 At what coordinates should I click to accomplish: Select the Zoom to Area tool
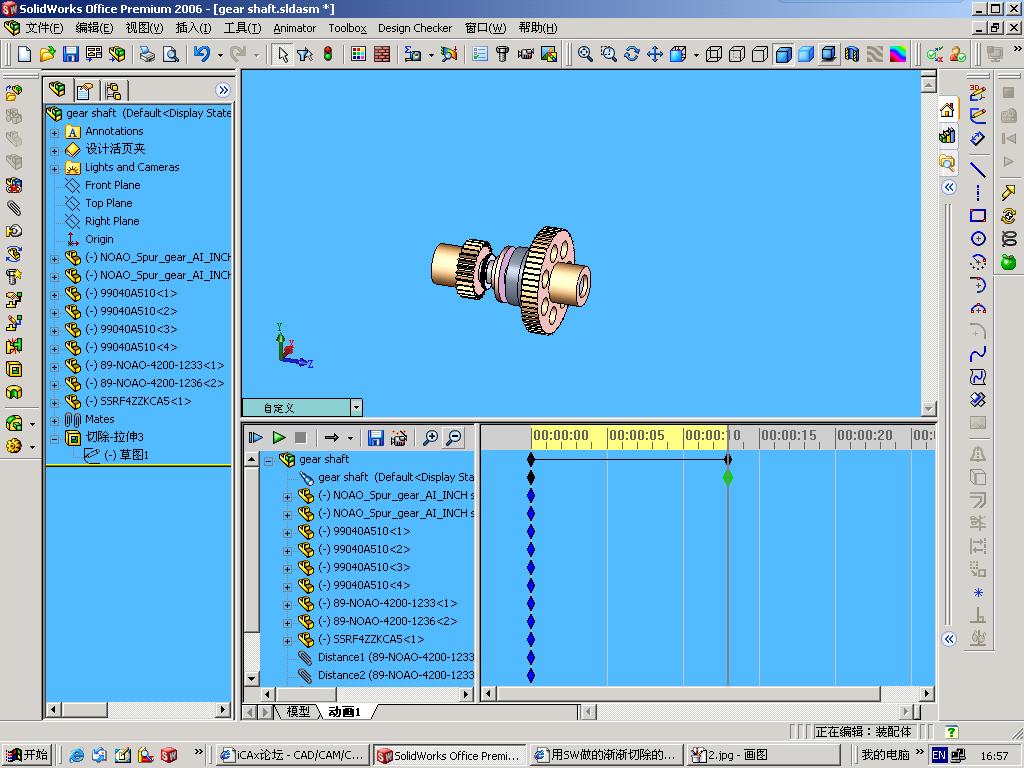pyautogui.click(x=609, y=54)
